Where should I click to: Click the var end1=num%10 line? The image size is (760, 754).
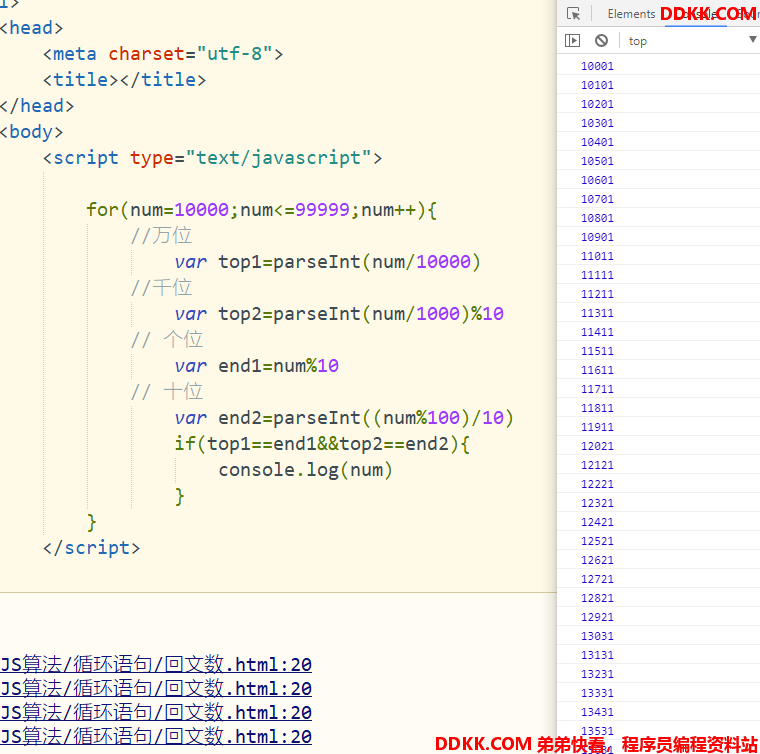click(256, 365)
